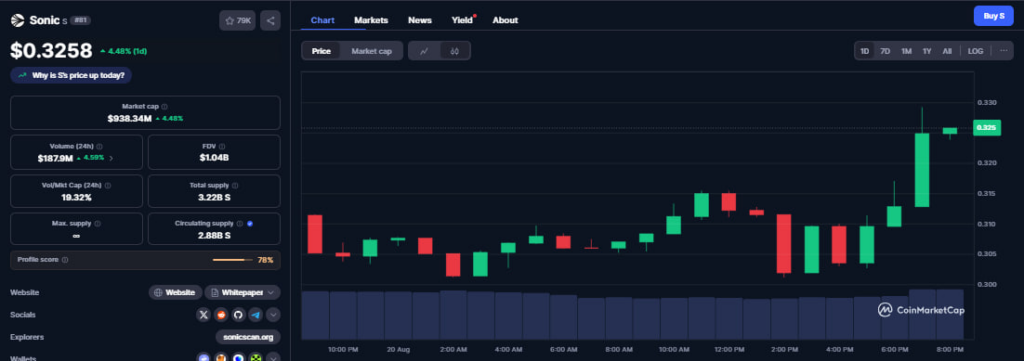The width and height of the screenshot is (1024, 361).
Task: Switch to candlestick chart view icon
Action: [455, 51]
